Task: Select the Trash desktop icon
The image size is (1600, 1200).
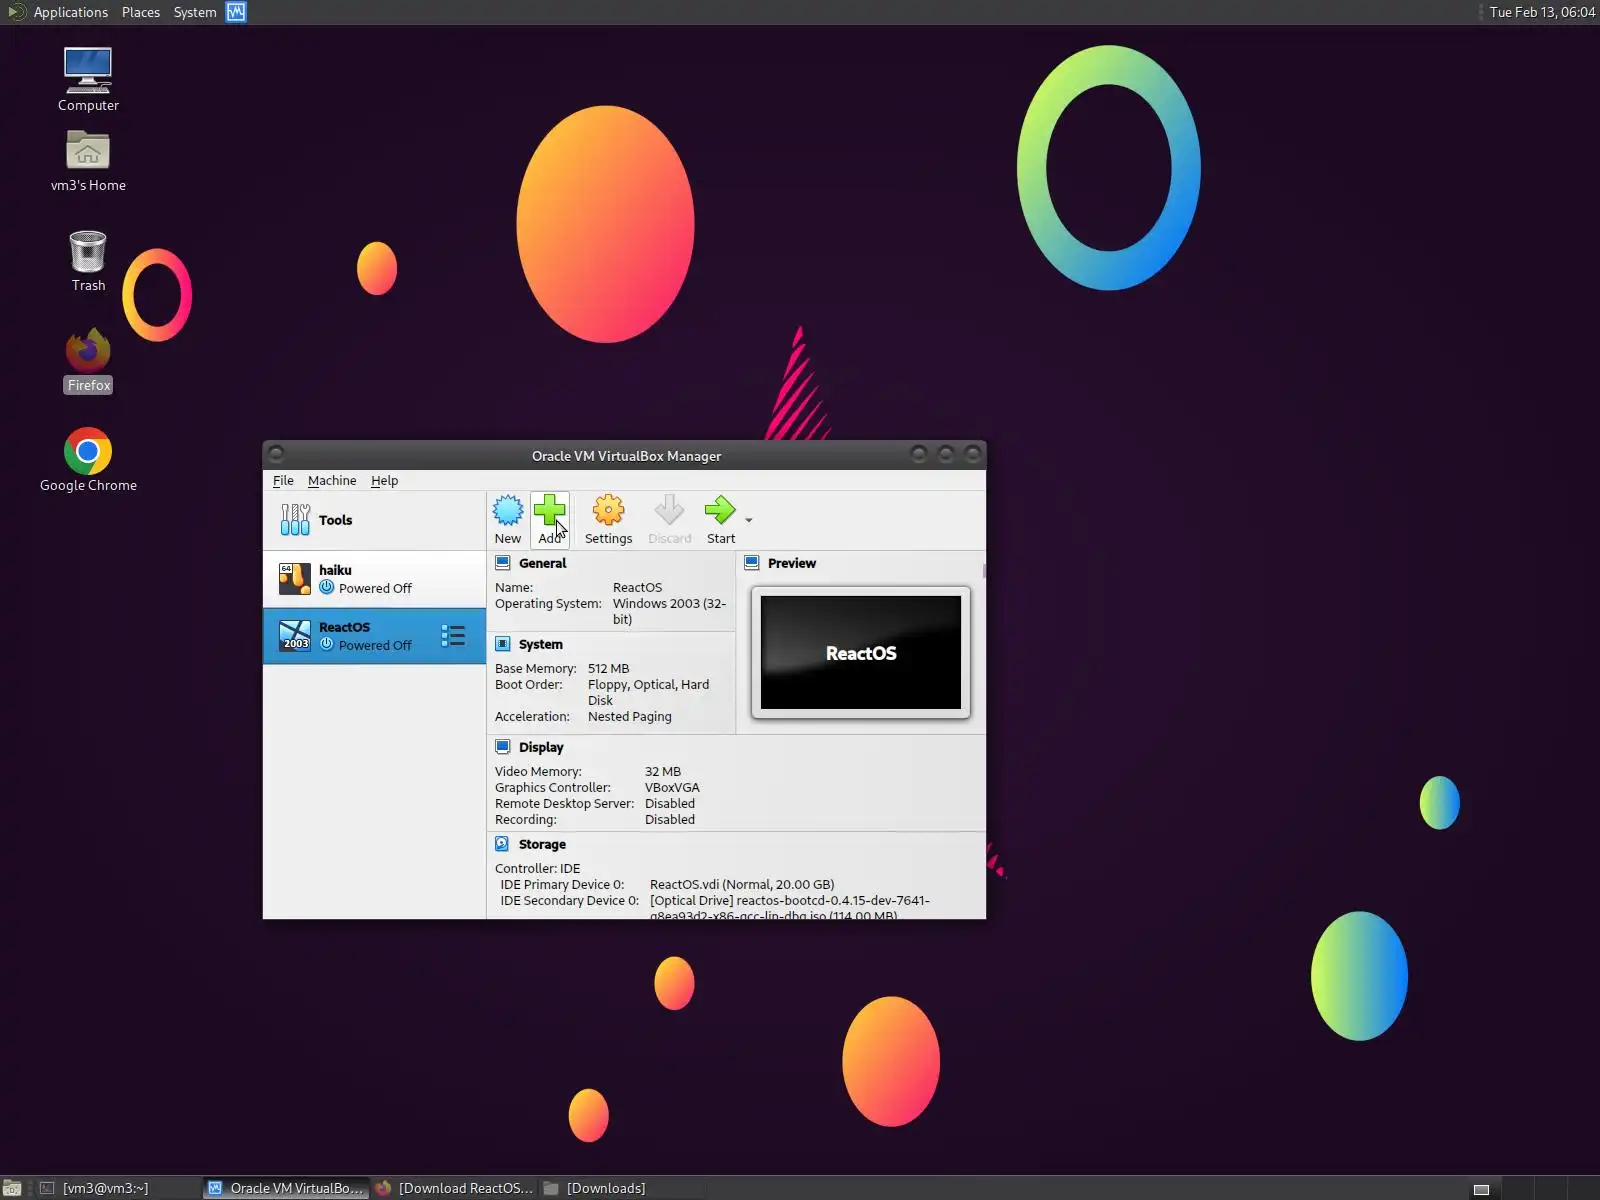Action: pyautogui.click(x=88, y=261)
